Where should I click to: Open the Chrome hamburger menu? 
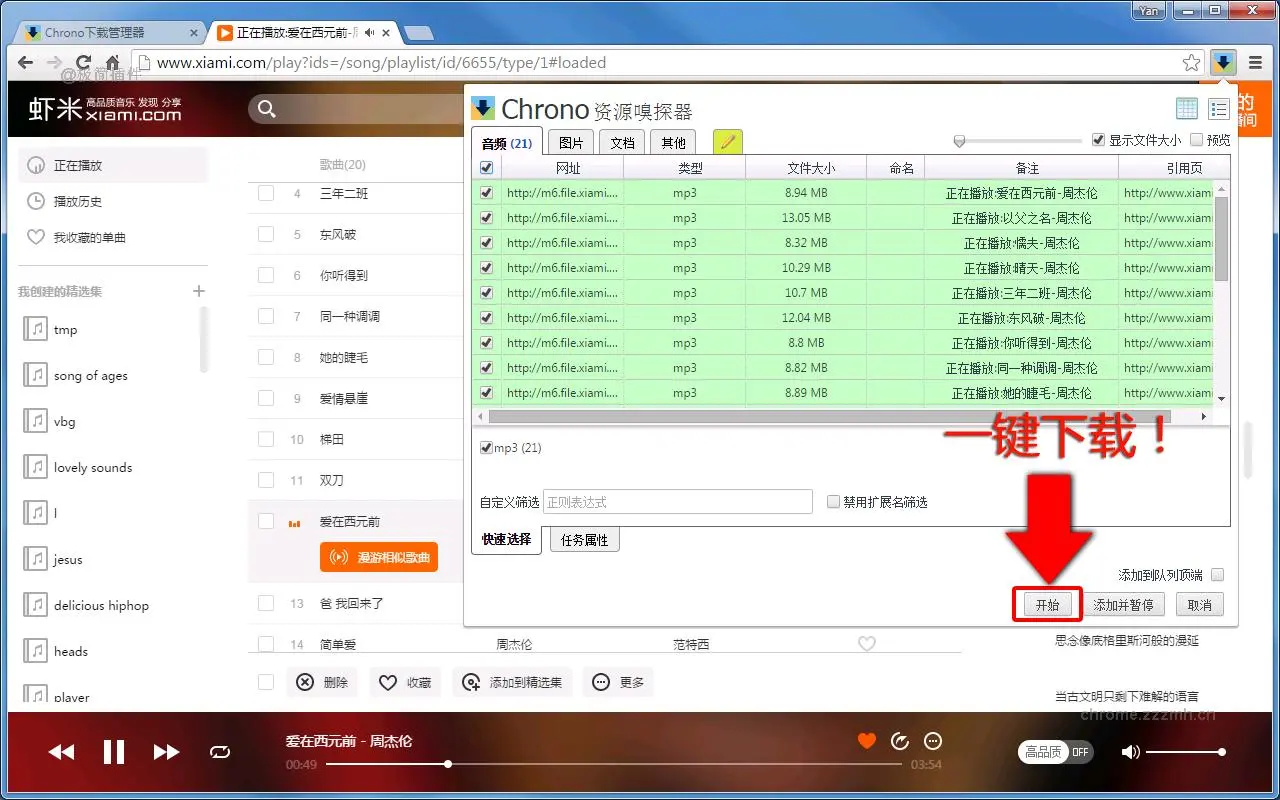pyautogui.click(x=1256, y=60)
